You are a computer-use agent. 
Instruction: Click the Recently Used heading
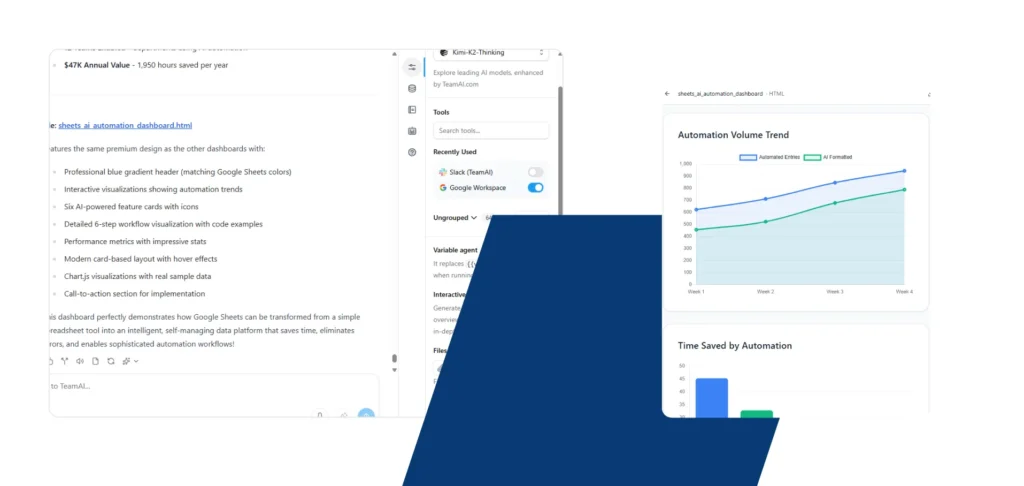(x=455, y=152)
